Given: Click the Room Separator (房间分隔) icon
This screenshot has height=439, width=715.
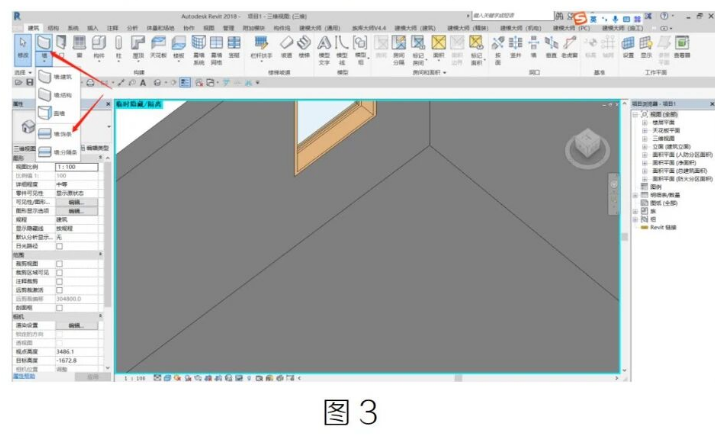Looking at the screenshot, I should coord(399,43).
